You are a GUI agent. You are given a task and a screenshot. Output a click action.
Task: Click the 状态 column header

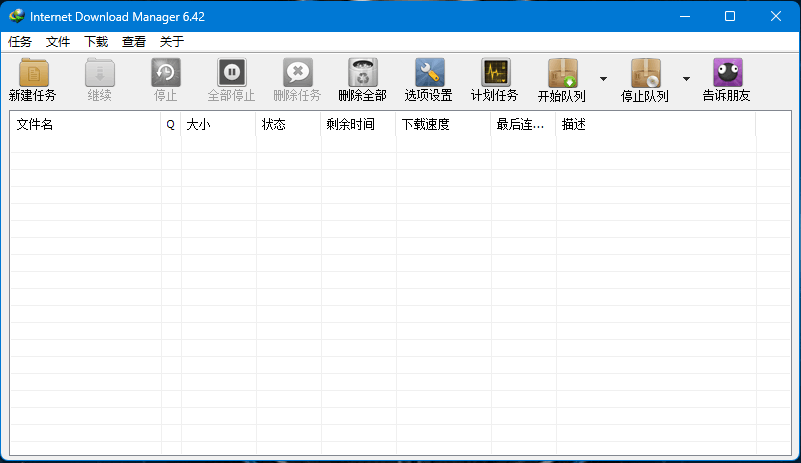pos(288,125)
